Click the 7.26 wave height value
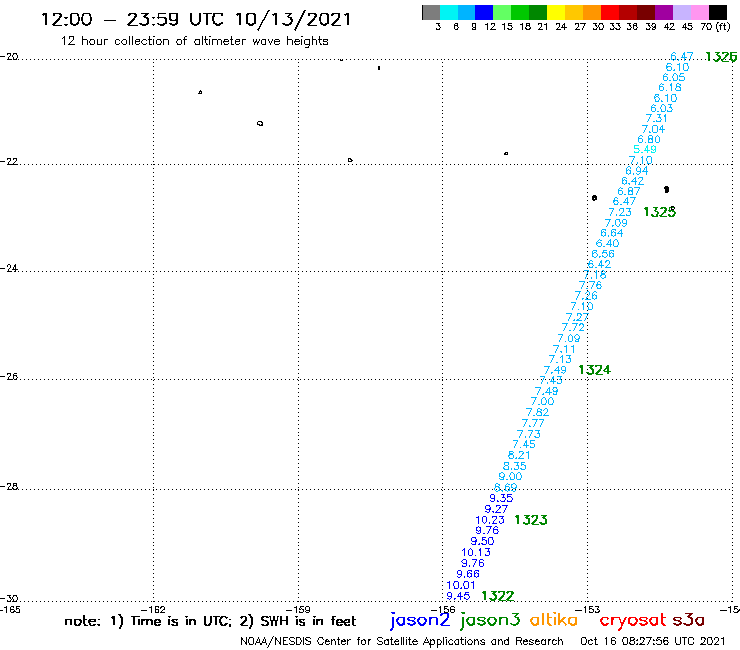The height and width of the screenshot is (650, 740). (586, 296)
